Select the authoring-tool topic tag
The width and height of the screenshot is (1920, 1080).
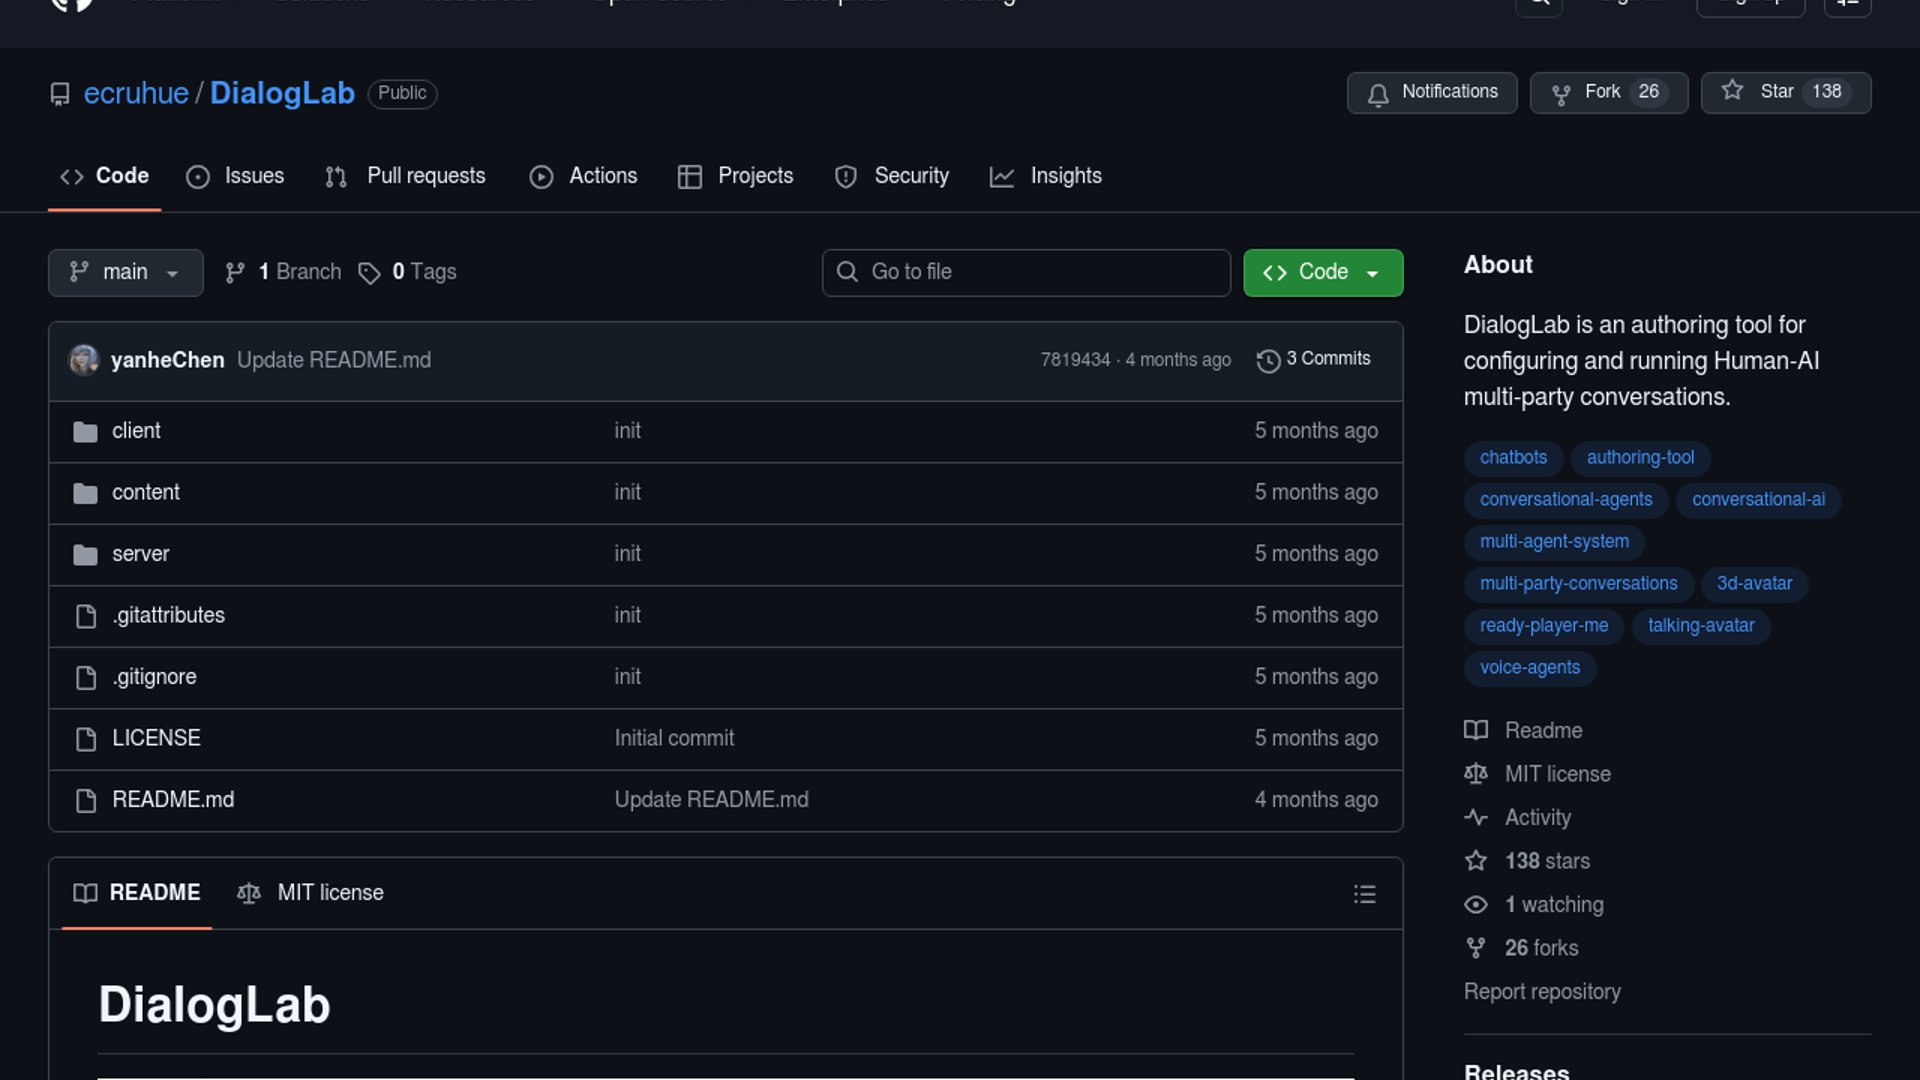pos(1640,458)
